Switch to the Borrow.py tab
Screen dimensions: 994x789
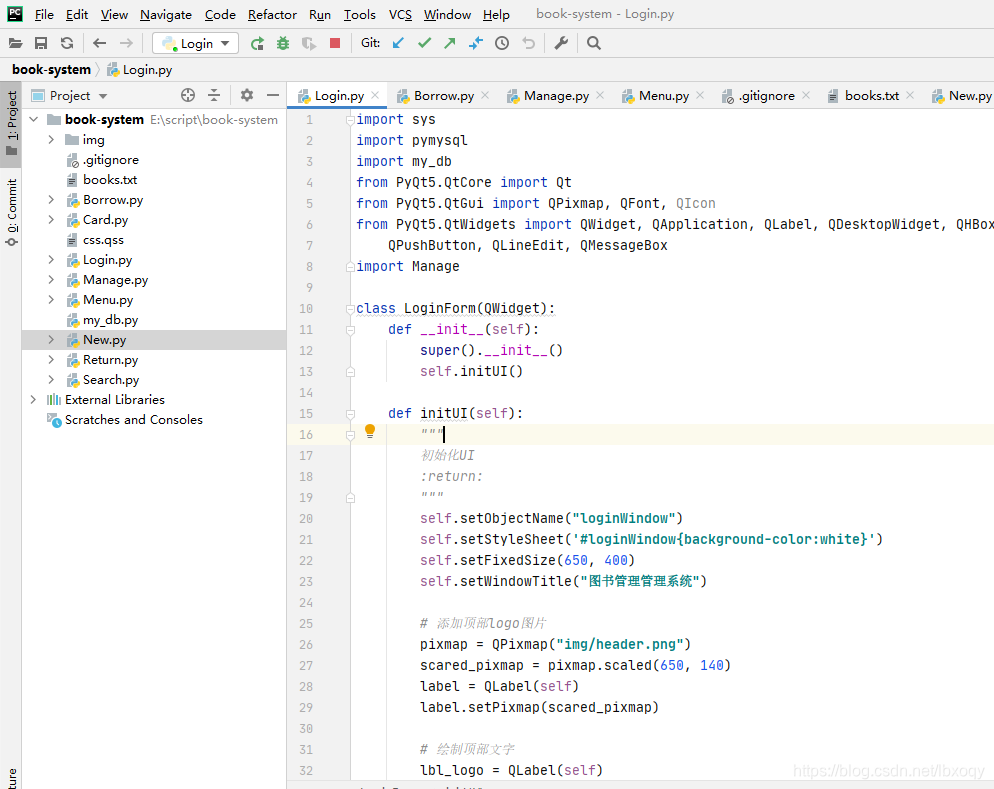(x=444, y=96)
